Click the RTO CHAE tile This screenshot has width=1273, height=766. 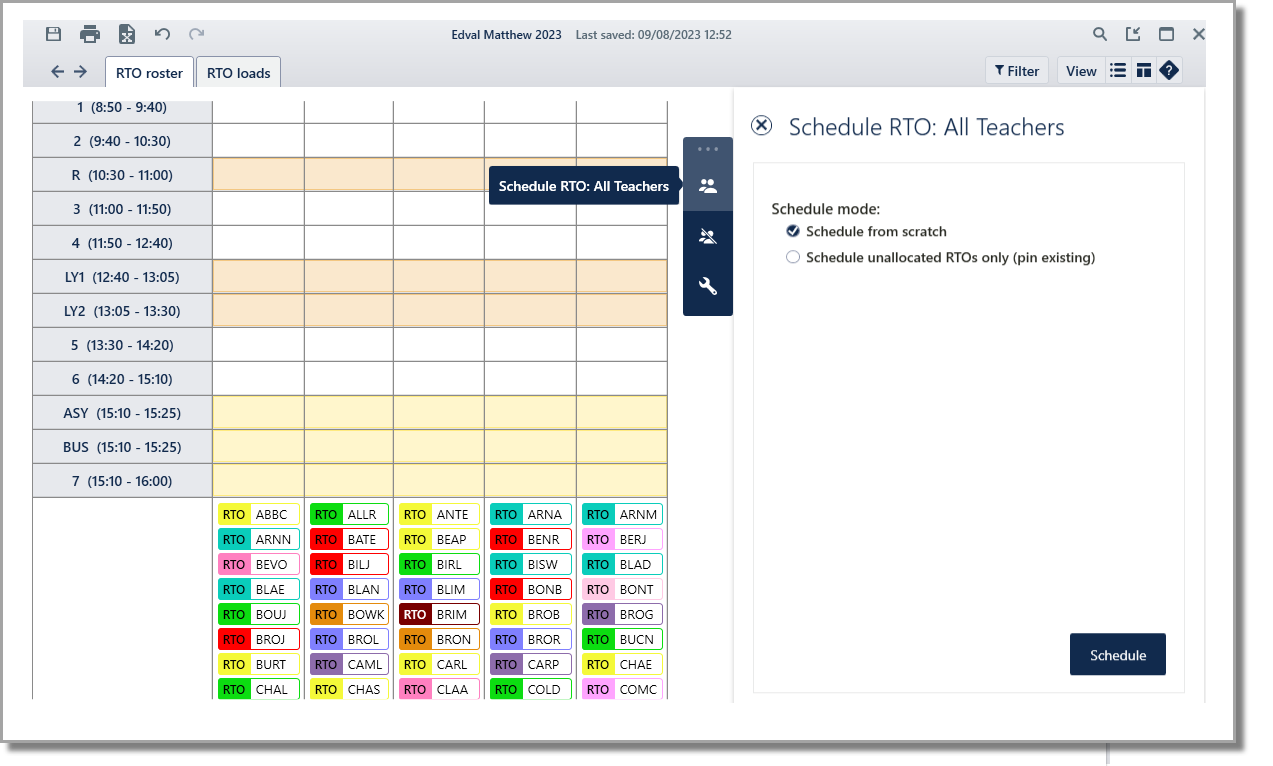[x=622, y=664]
